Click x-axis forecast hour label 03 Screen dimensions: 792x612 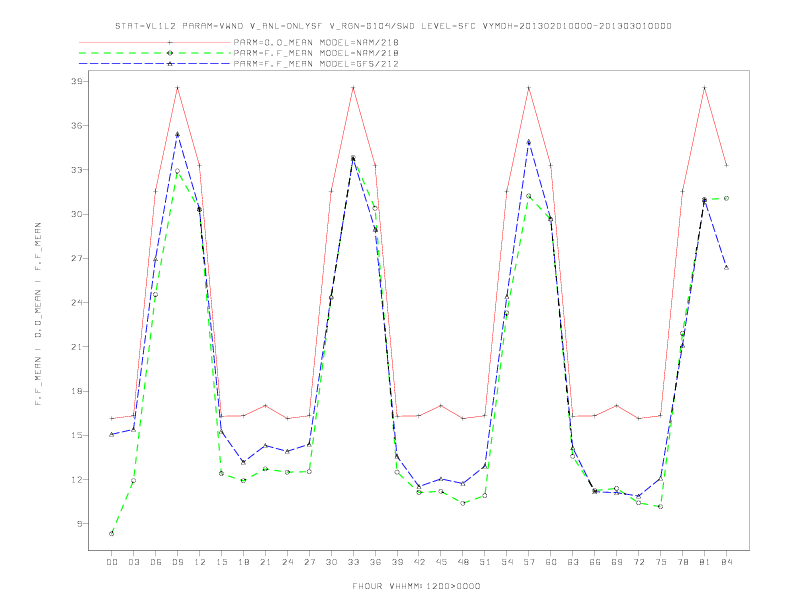[133, 562]
